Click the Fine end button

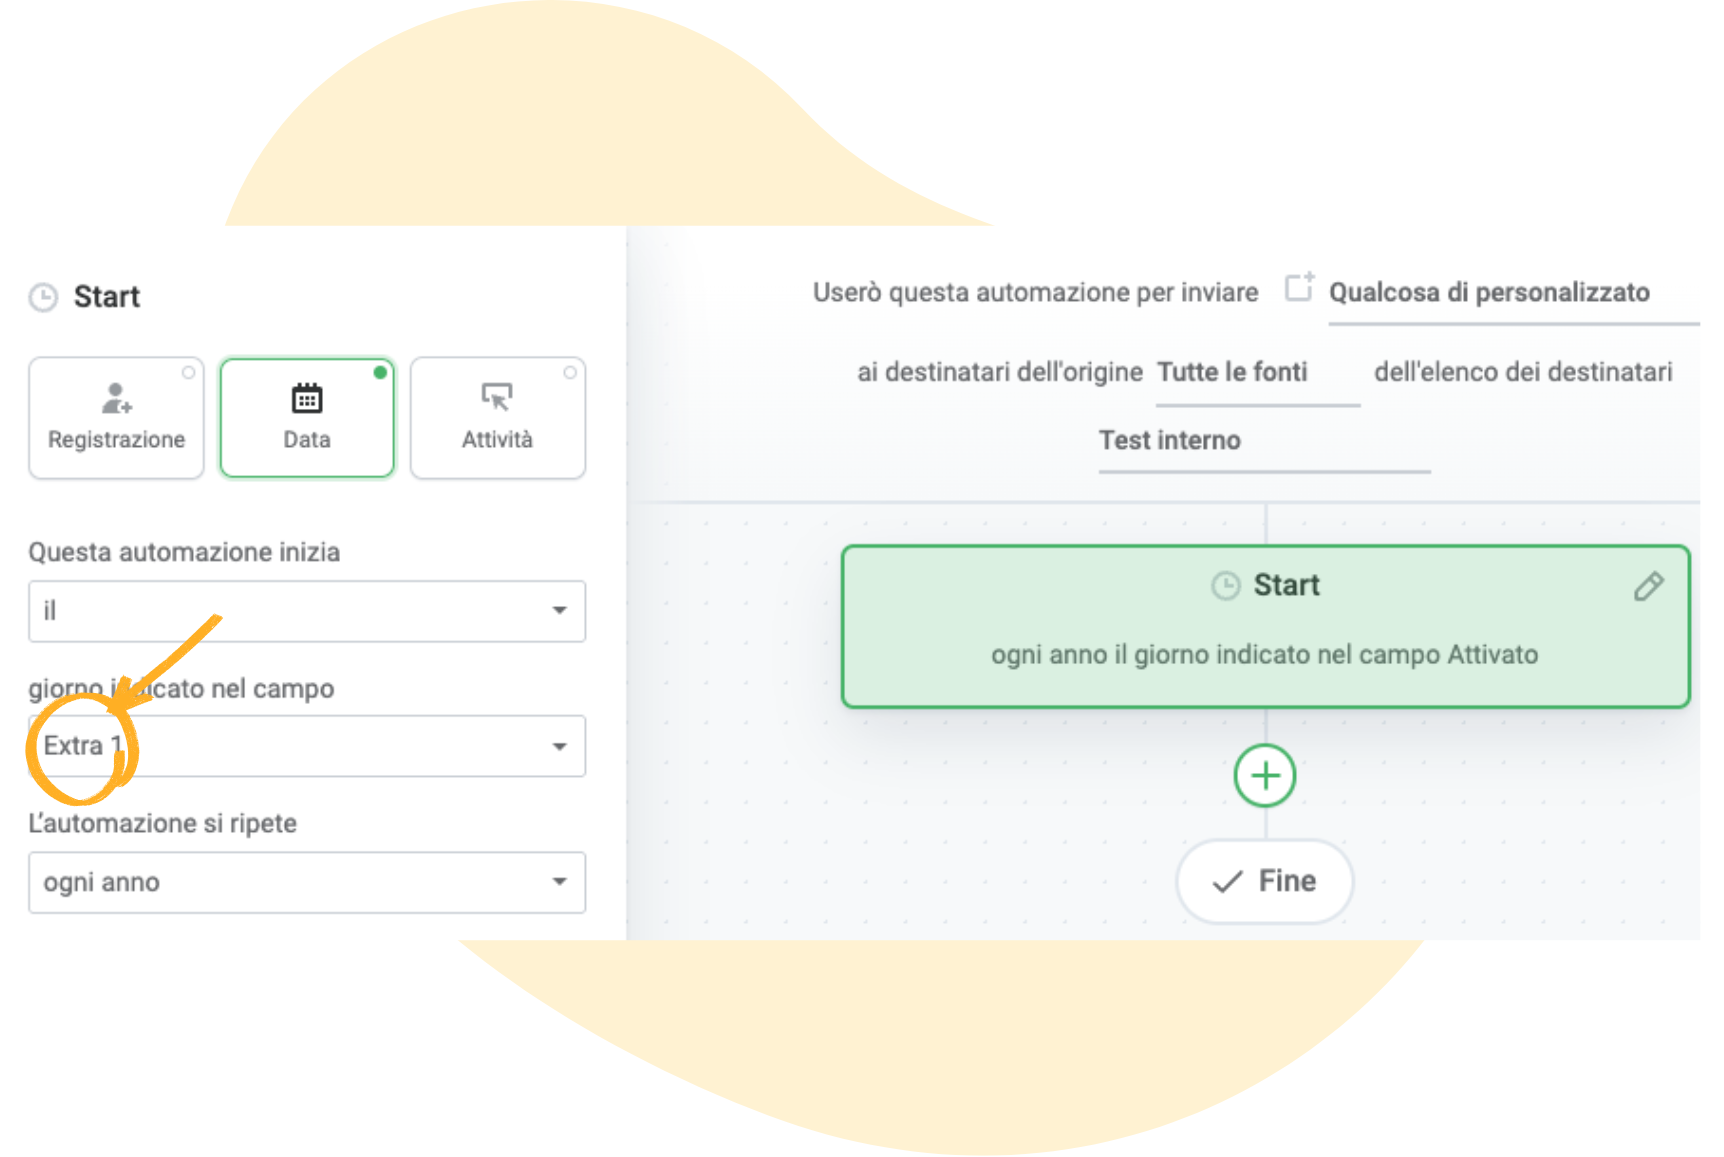tap(1265, 881)
